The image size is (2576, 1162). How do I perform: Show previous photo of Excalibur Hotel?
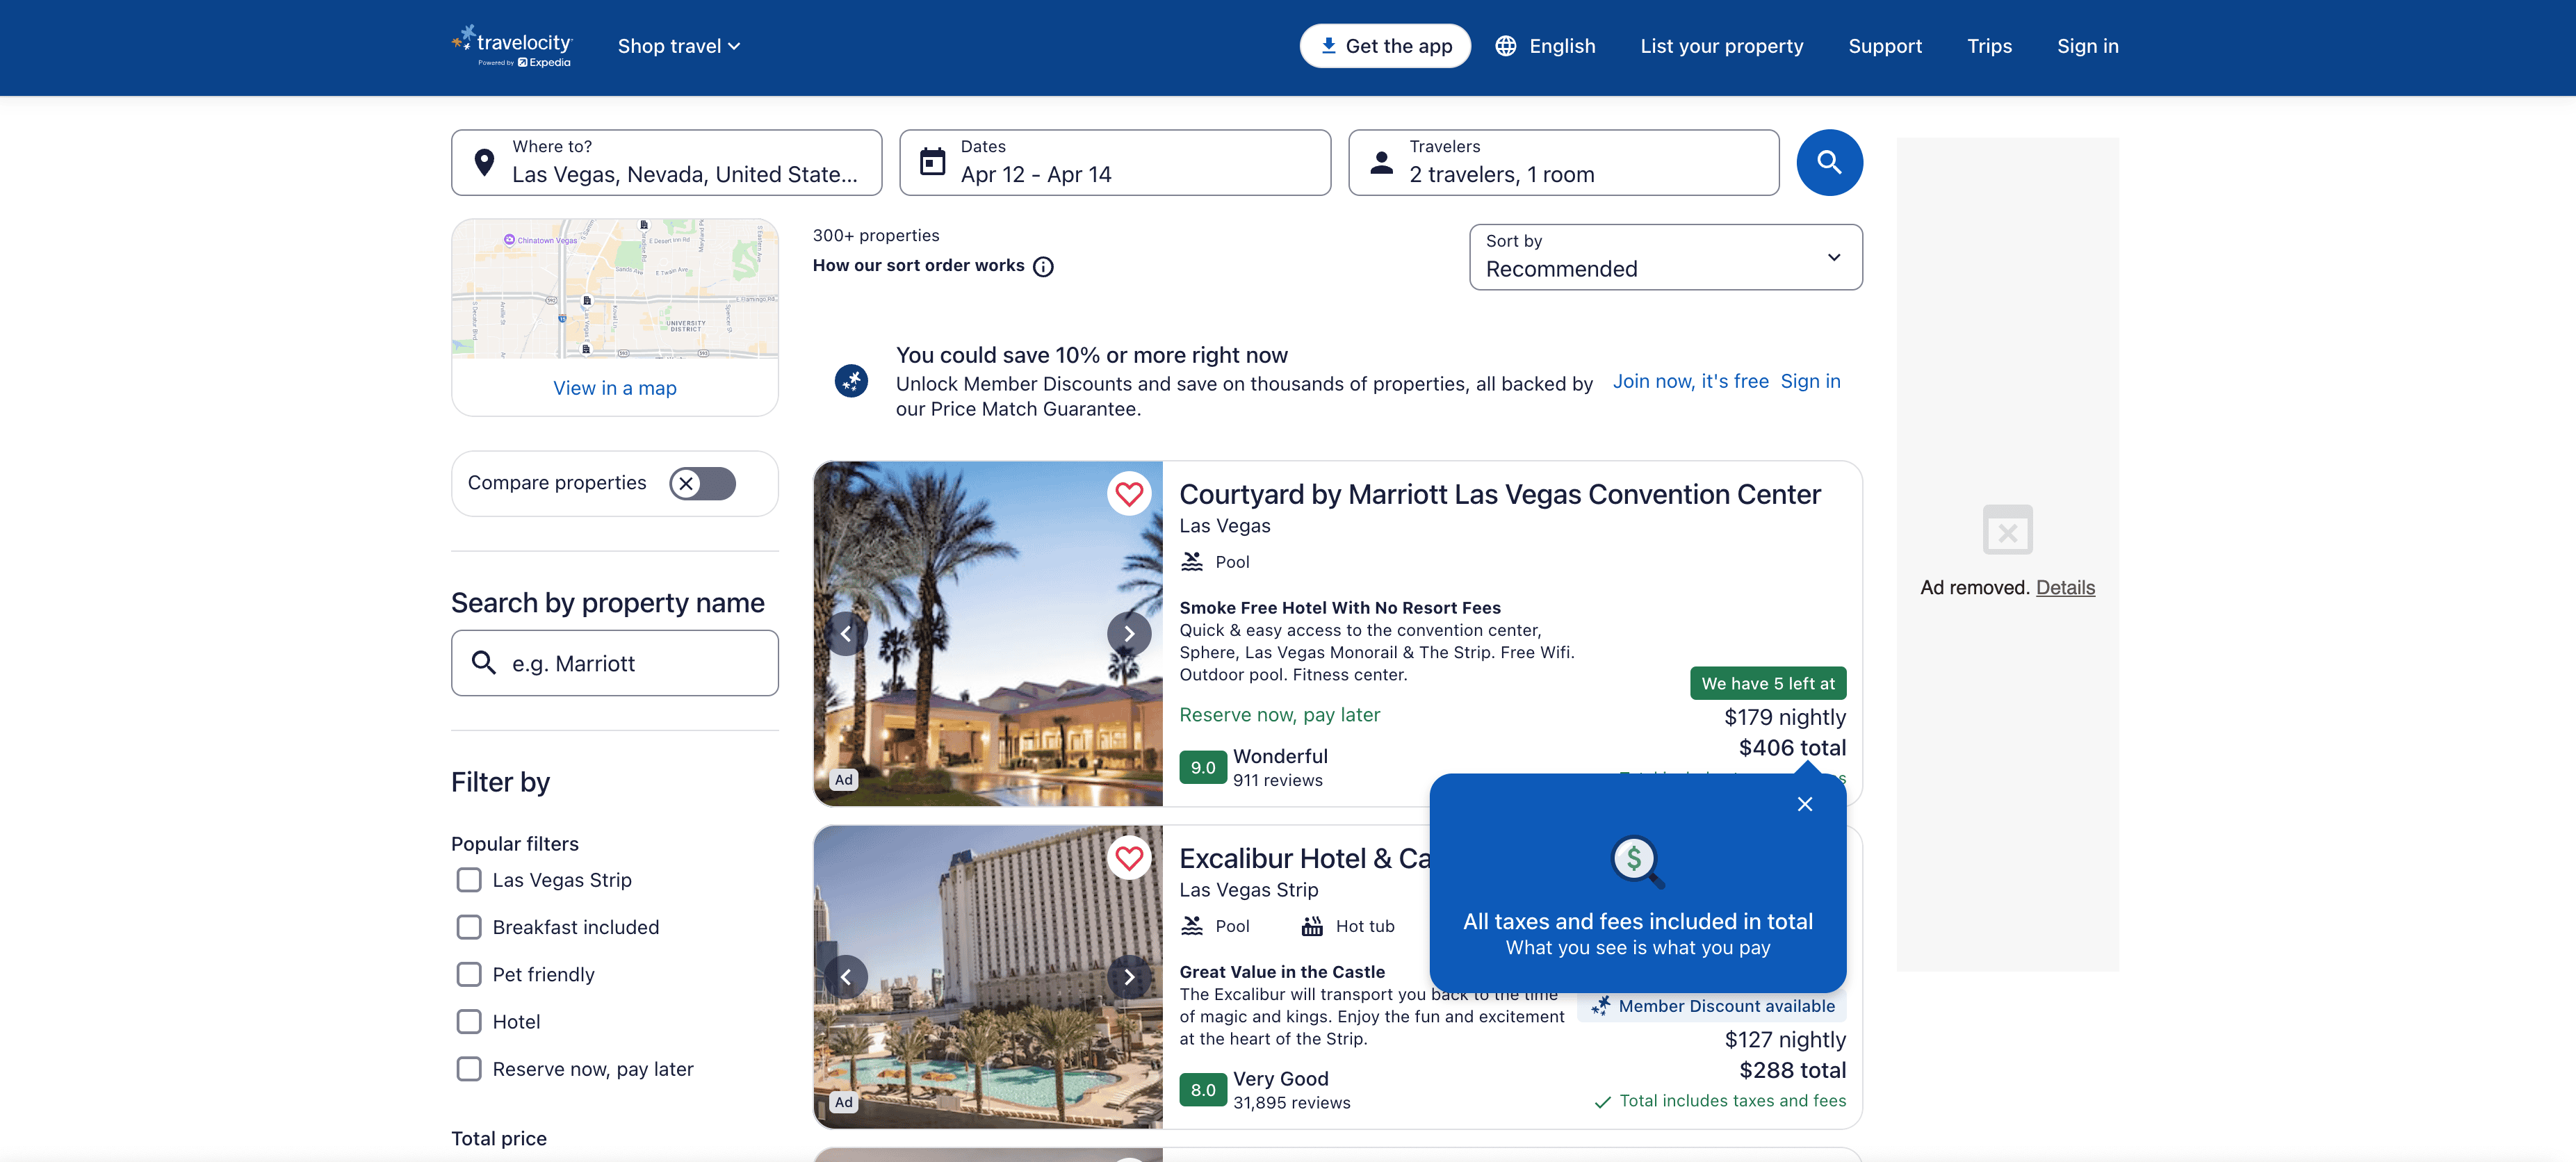coord(846,976)
